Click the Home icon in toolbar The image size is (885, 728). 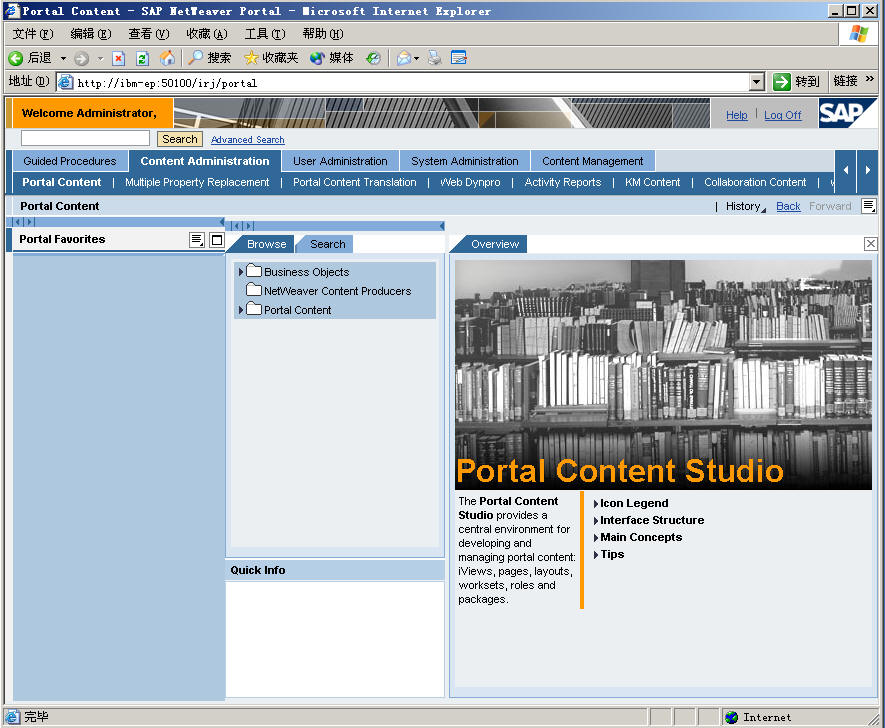pyautogui.click(x=167, y=58)
